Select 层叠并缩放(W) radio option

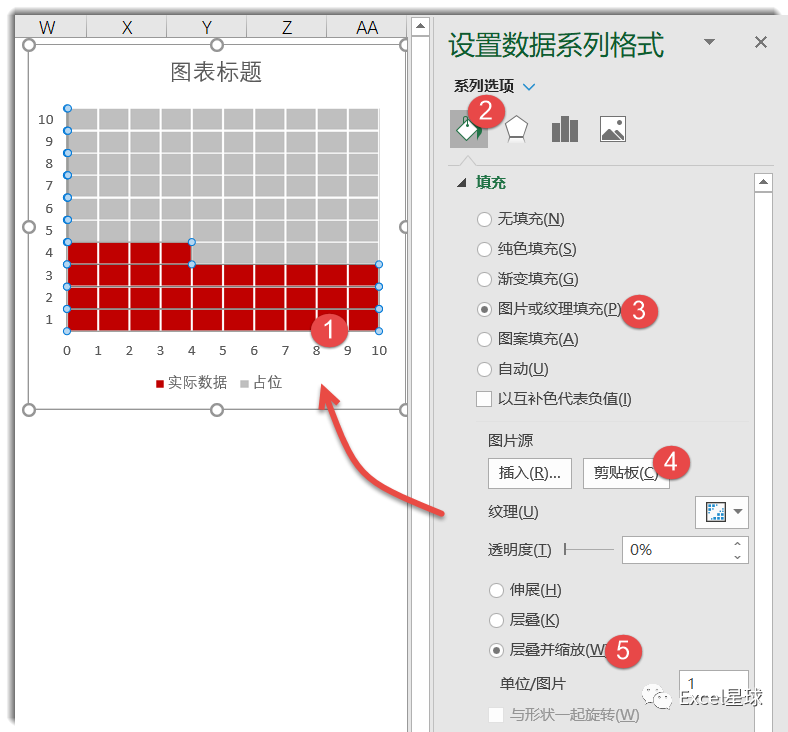(497, 651)
